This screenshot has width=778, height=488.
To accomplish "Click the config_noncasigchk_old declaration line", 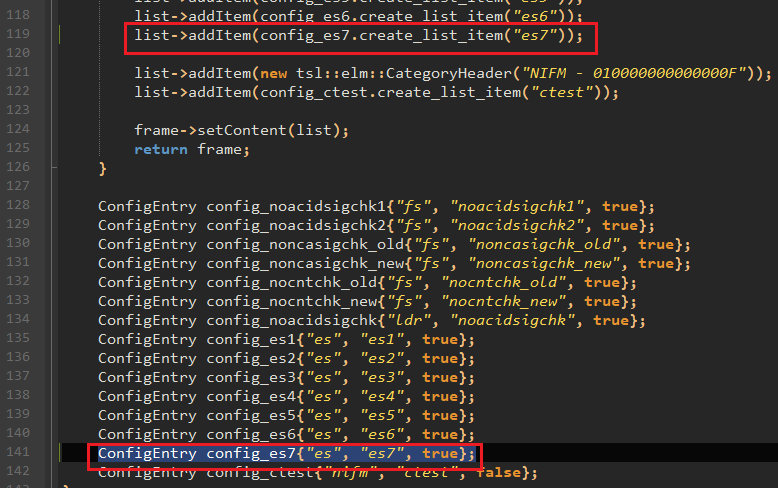I will pos(394,244).
